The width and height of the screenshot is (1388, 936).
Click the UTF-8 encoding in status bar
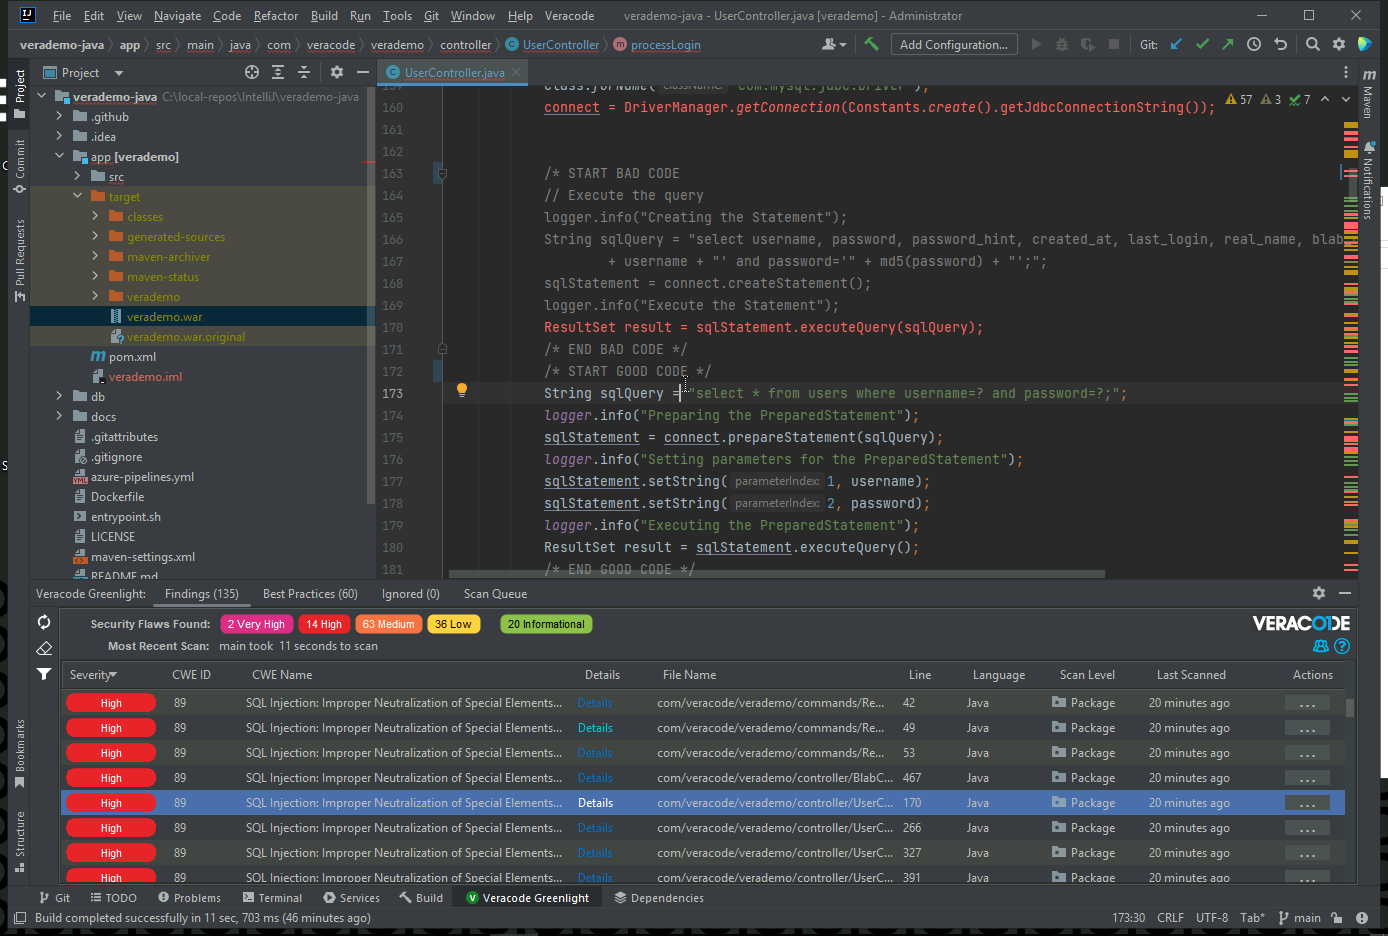point(1212,918)
